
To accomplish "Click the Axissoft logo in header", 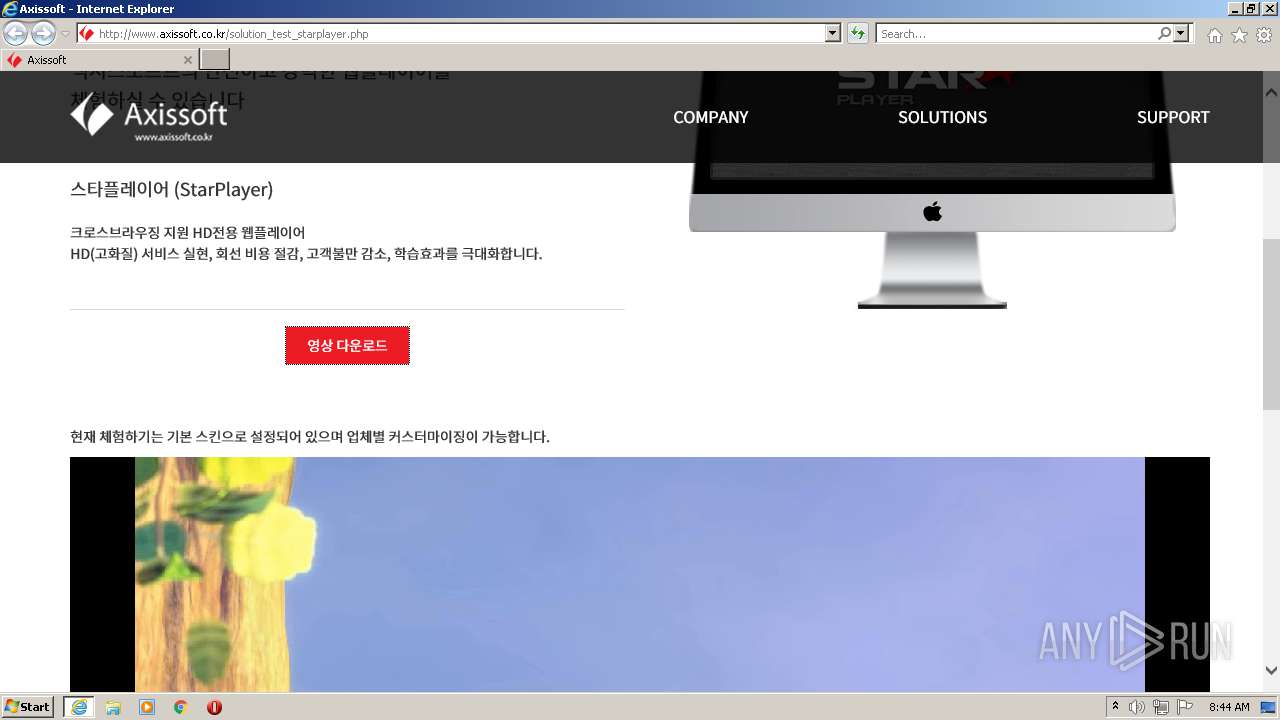I will coord(149,118).
